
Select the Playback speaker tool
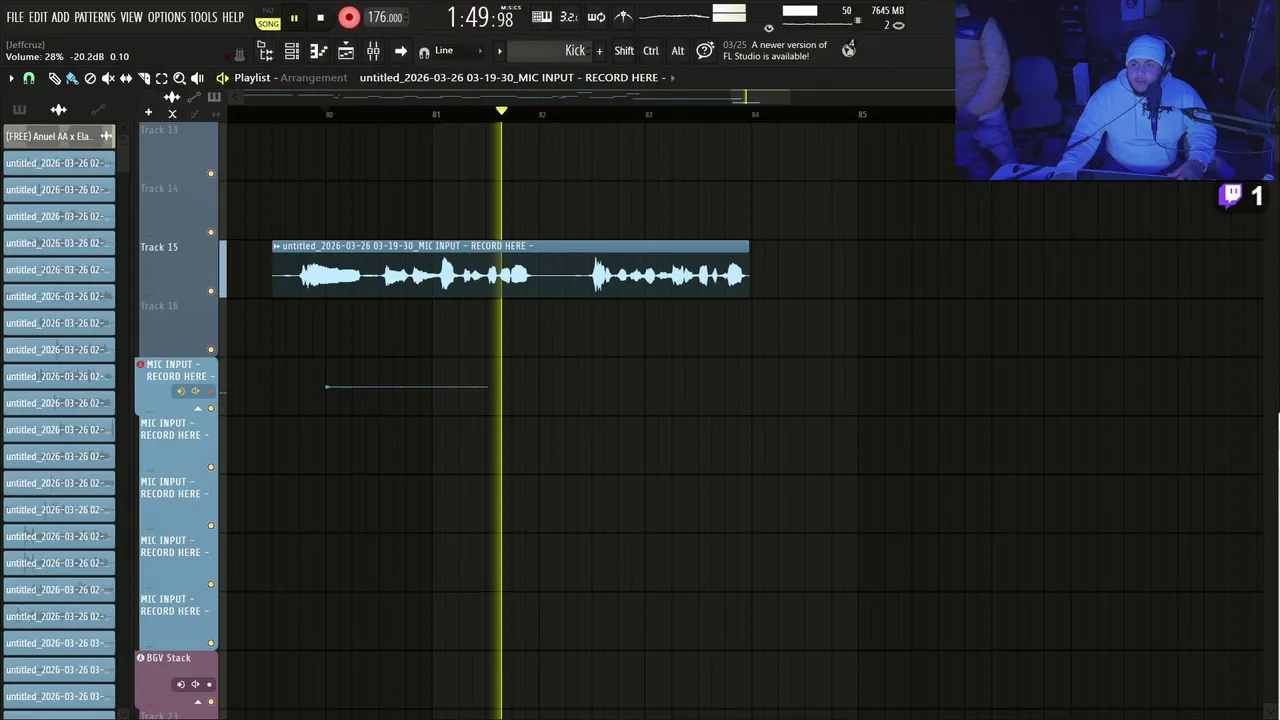tap(197, 78)
